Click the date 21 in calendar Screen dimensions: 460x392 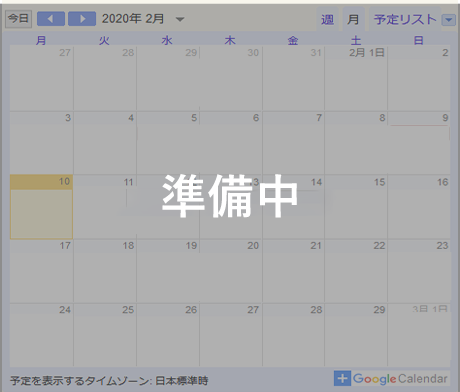pyautogui.click(x=316, y=246)
